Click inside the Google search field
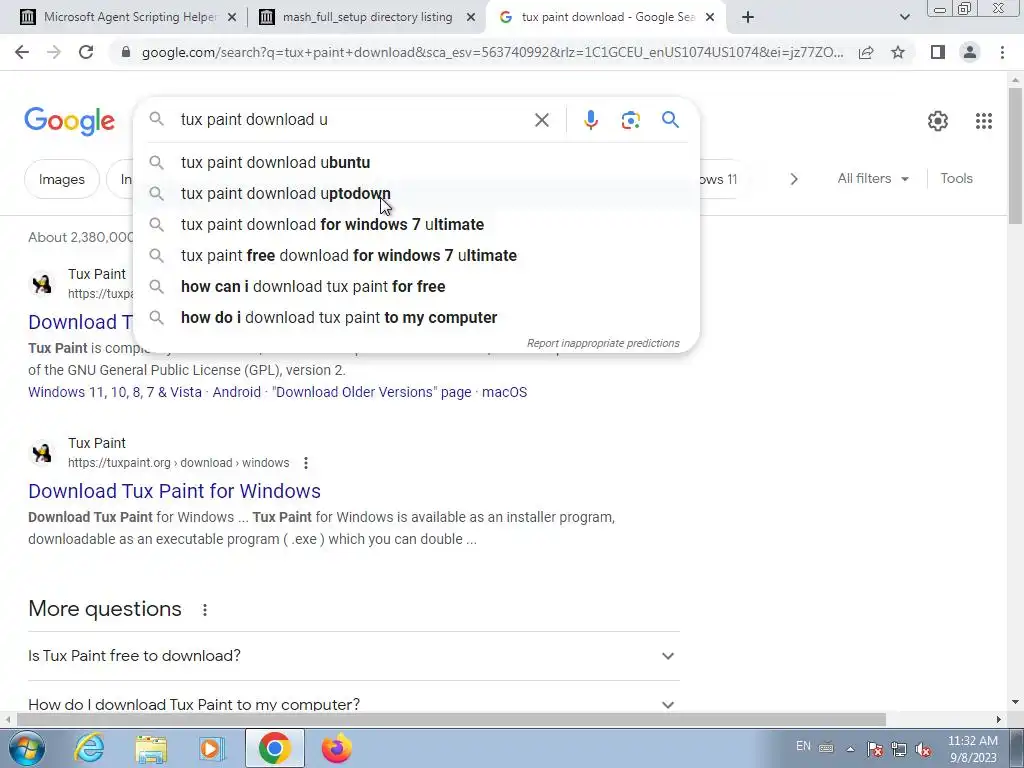1024x768 pixels. click(353, 120)
